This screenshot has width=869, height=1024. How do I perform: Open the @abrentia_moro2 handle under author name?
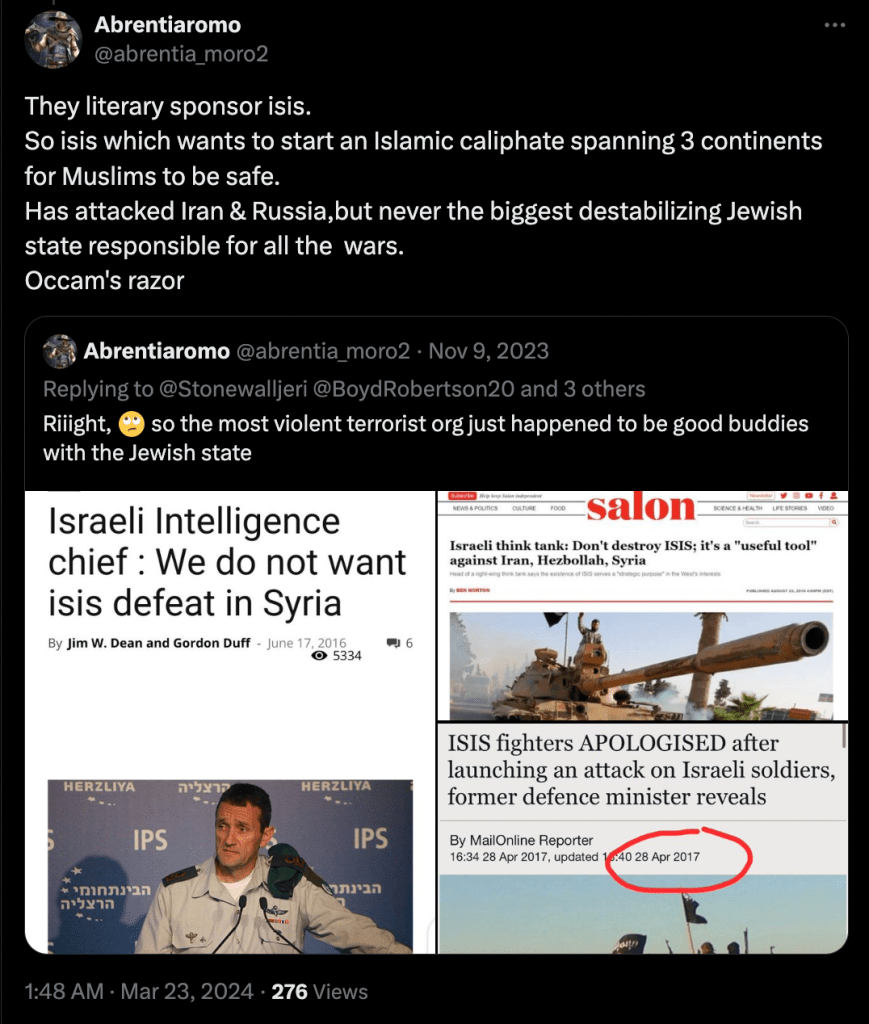click(182, 54)
